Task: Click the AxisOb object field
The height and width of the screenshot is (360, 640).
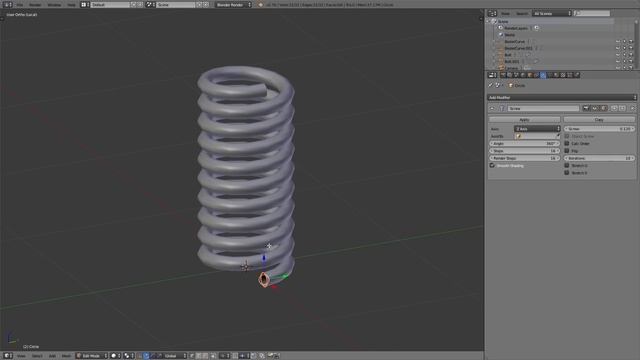Action: pos(537,136)
